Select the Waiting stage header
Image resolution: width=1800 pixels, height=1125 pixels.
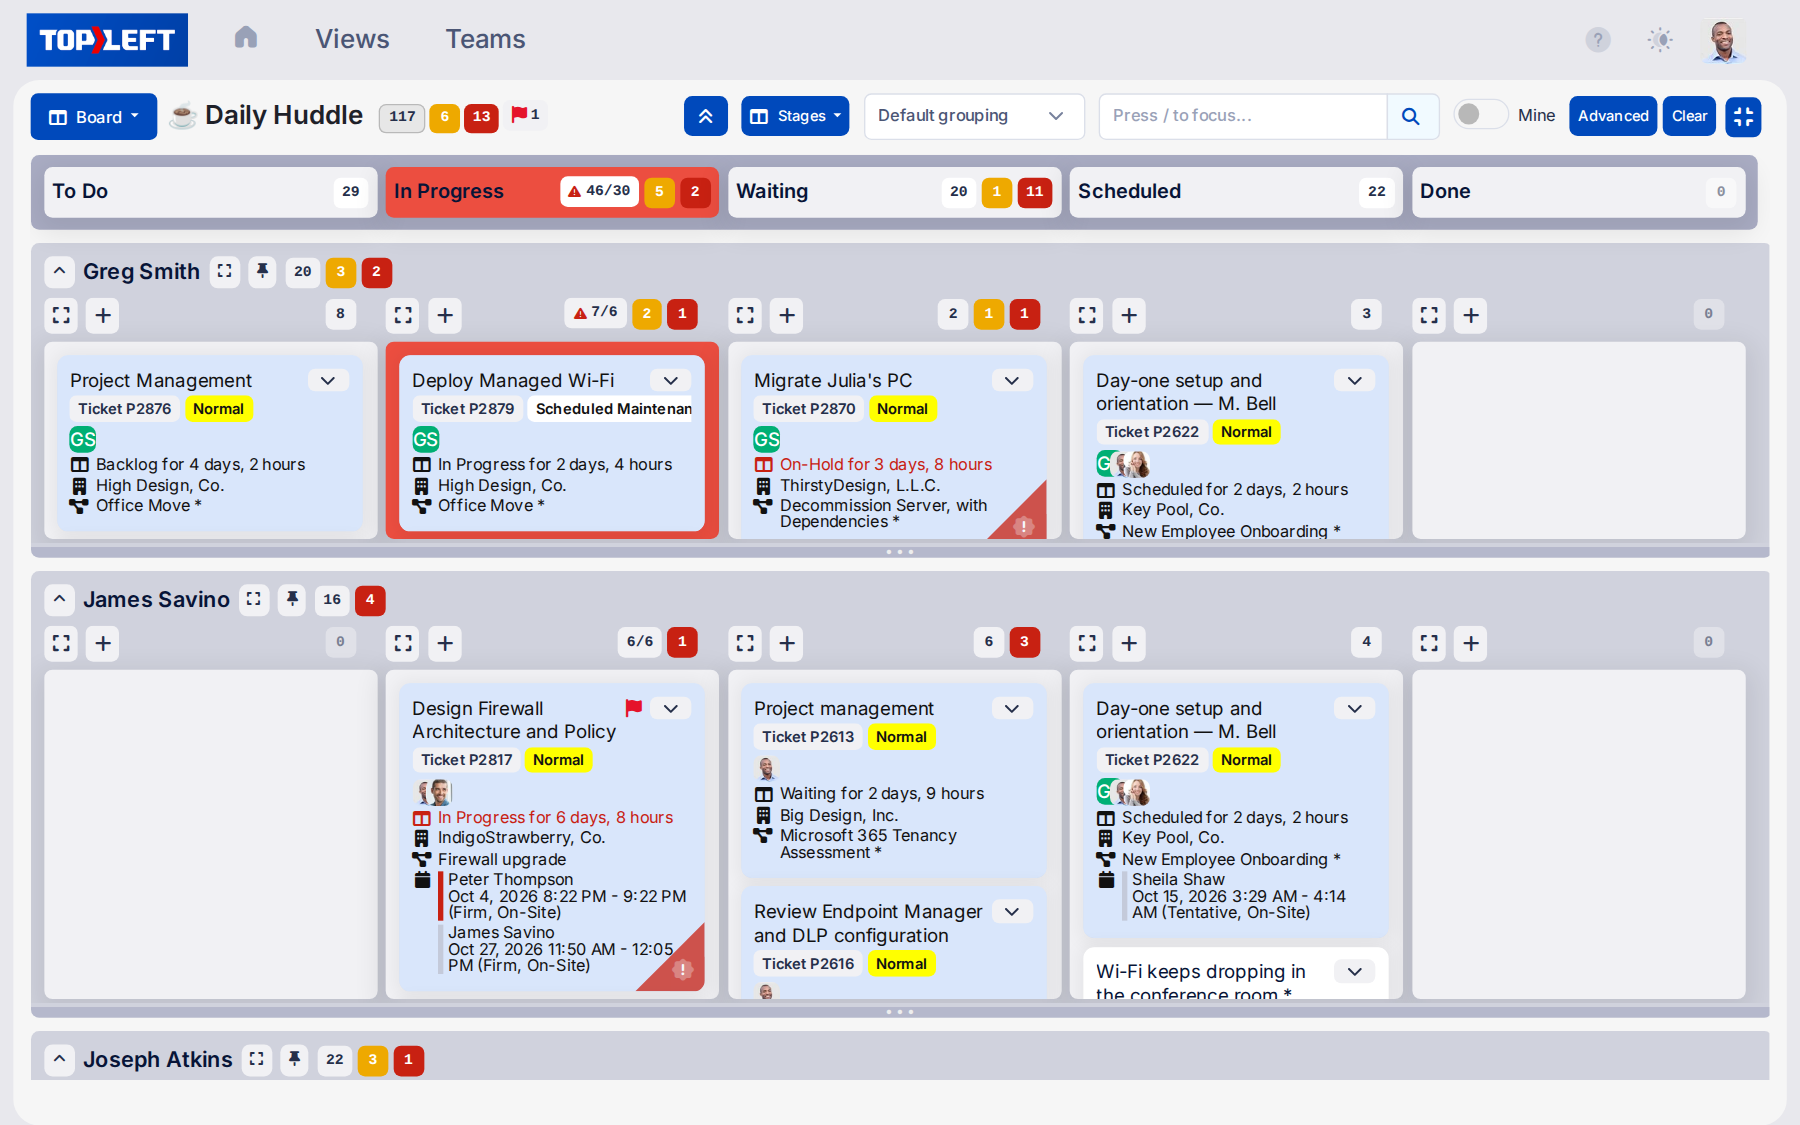point(894,191)
